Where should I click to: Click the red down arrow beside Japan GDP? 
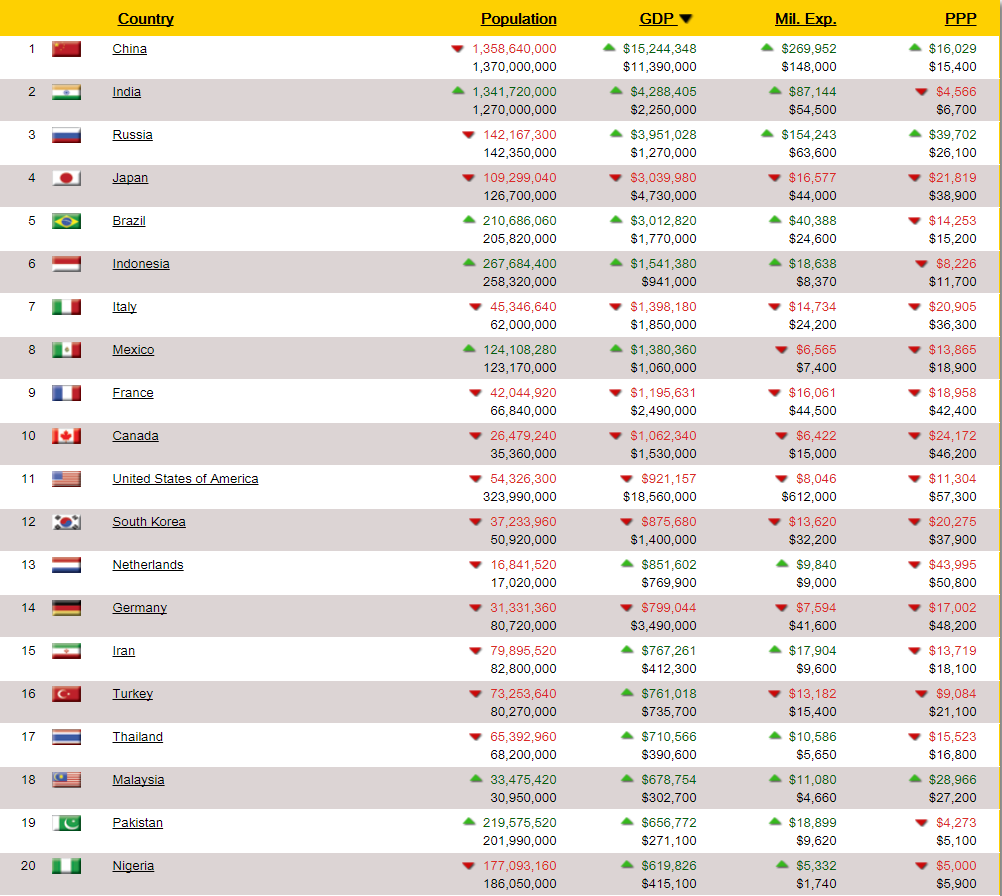point(615,178)
